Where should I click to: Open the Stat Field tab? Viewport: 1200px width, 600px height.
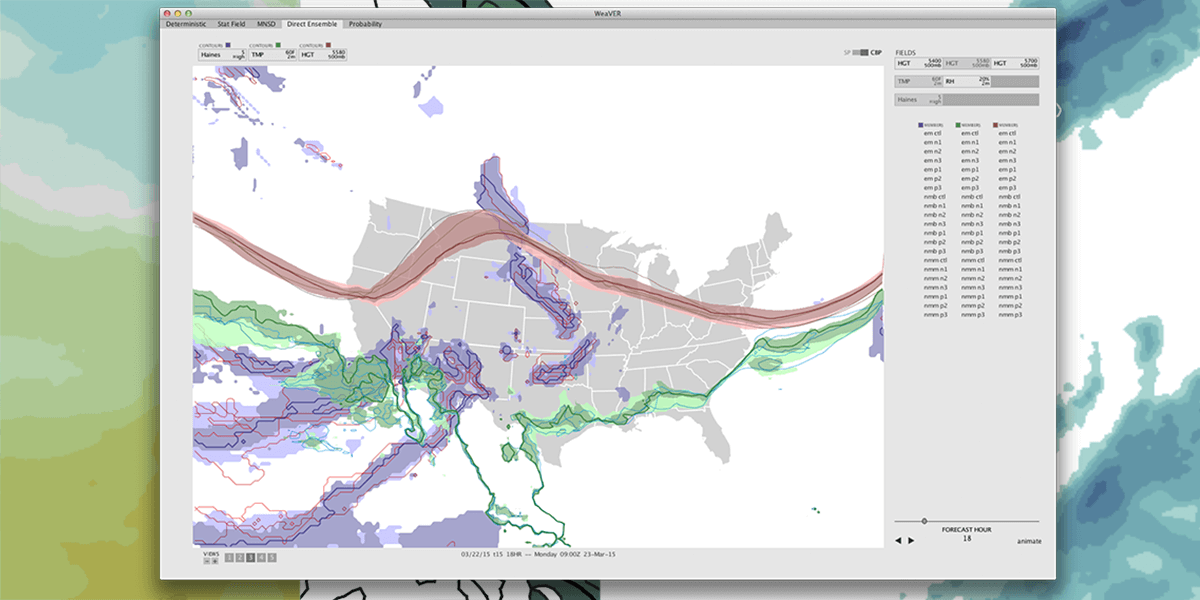point(231,23)
